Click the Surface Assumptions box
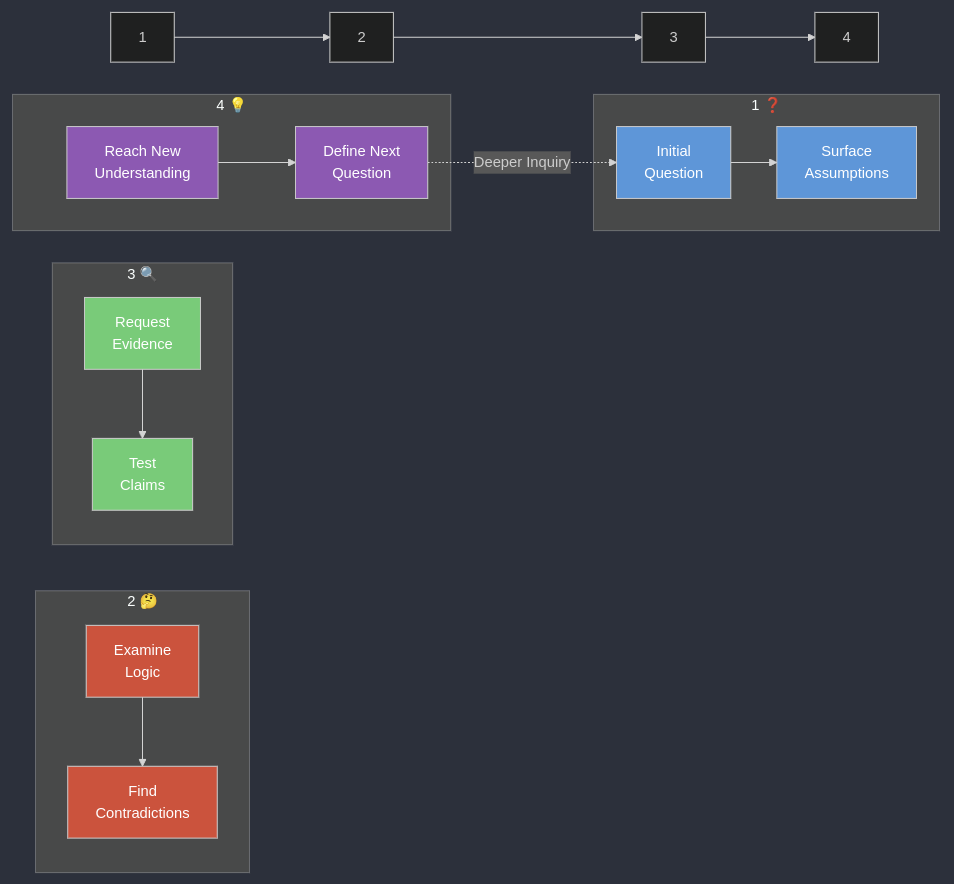Image resolution: width=954 pixels, height=884 pixels. pos(846,162)
